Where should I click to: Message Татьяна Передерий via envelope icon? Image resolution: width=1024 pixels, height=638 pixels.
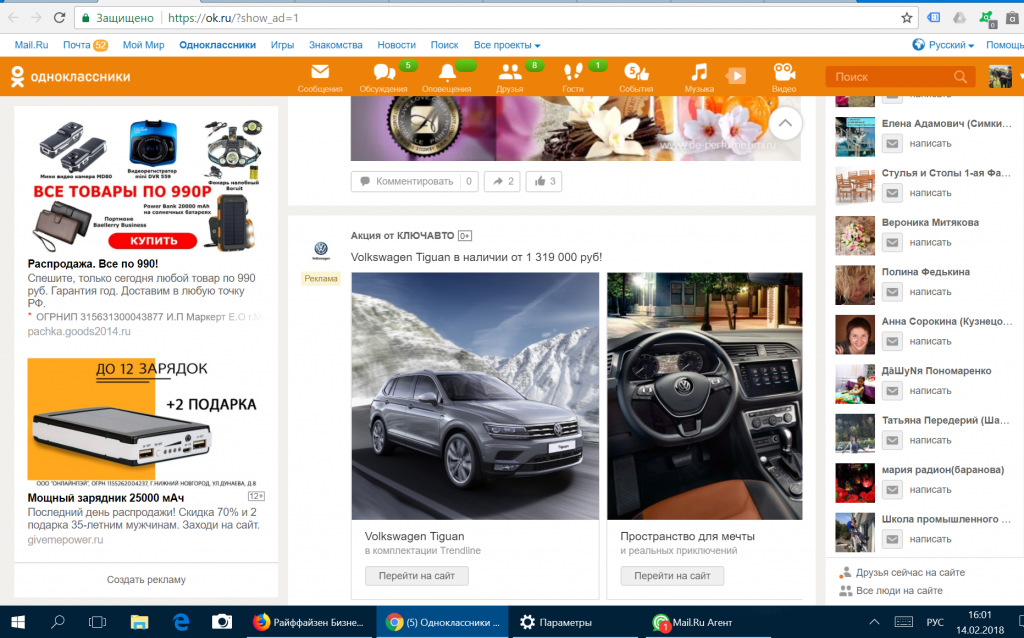tap(892, 440)
